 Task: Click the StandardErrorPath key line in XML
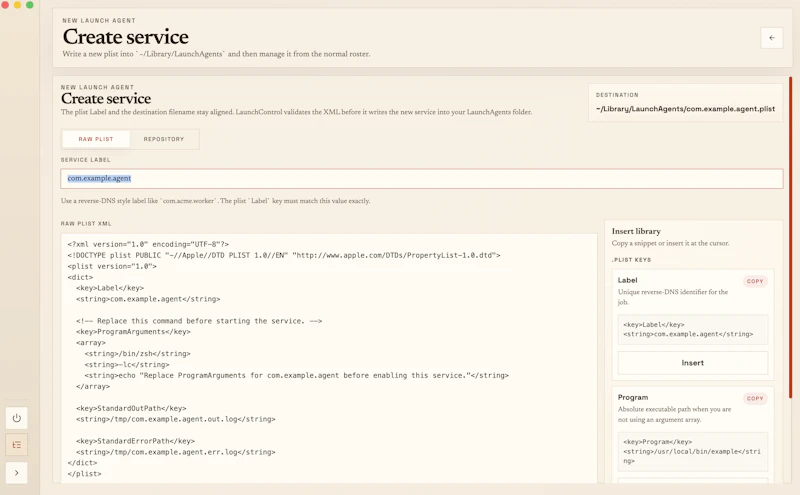[x=135, y=441]
